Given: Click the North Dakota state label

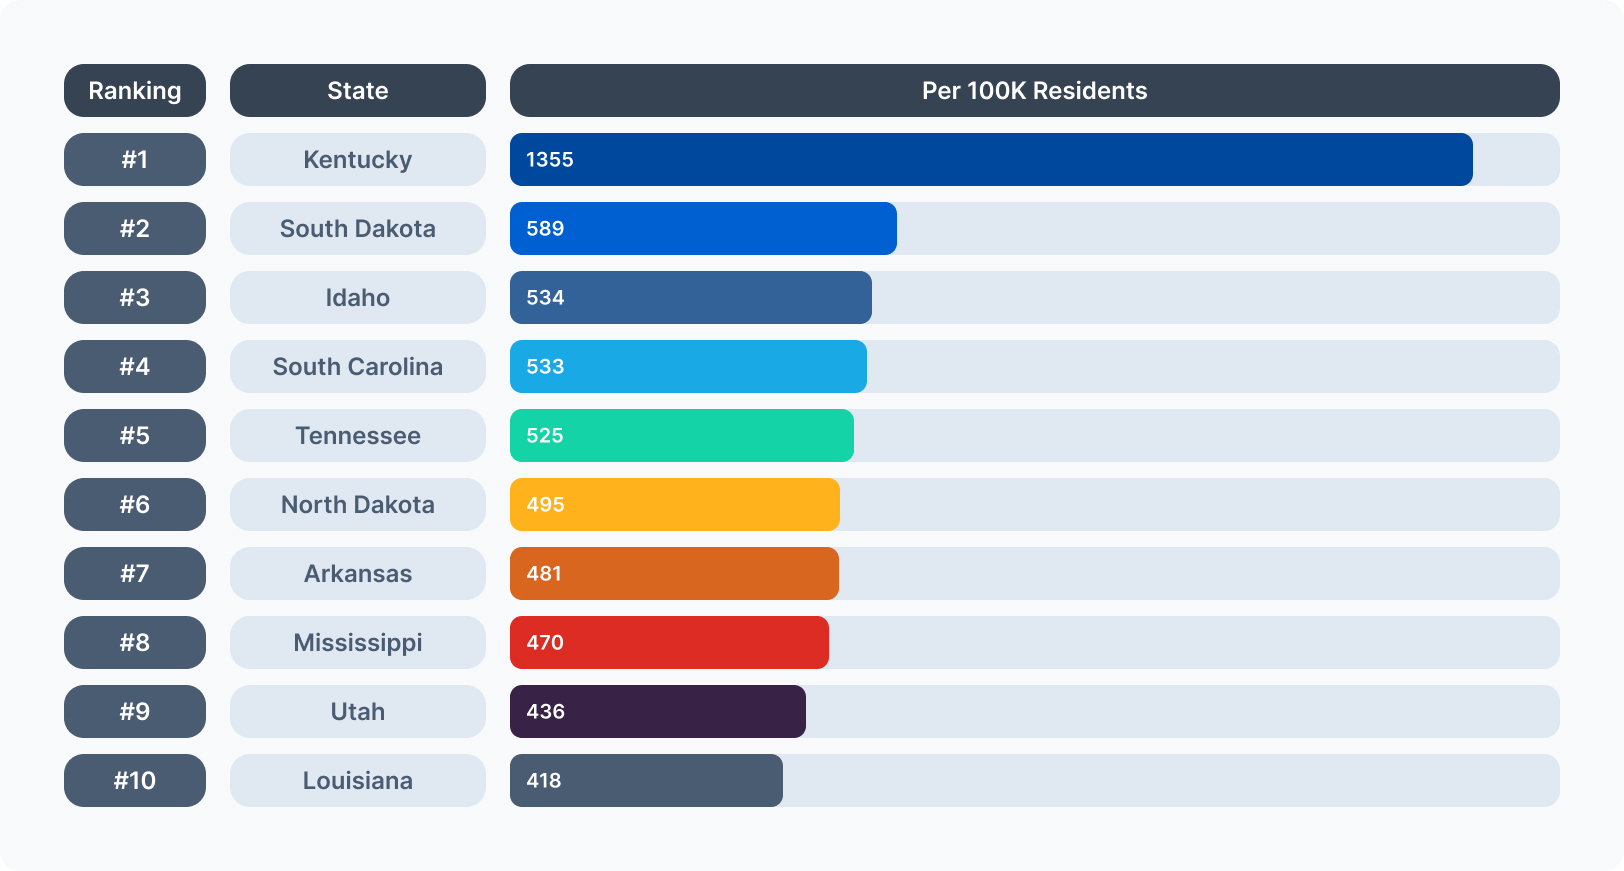Looking at the screenshot, I should (x=357, y=505).
